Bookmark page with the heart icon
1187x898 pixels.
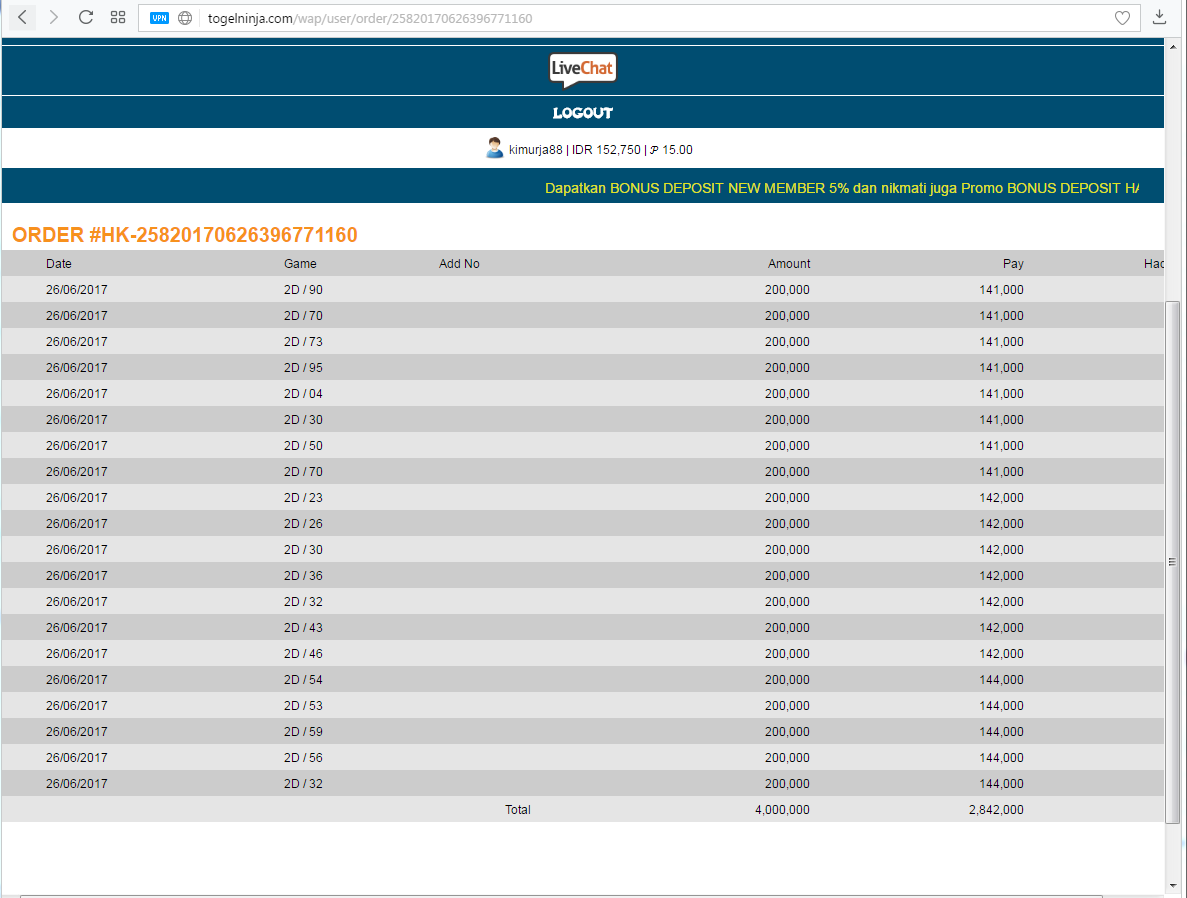click(1122, 18)
